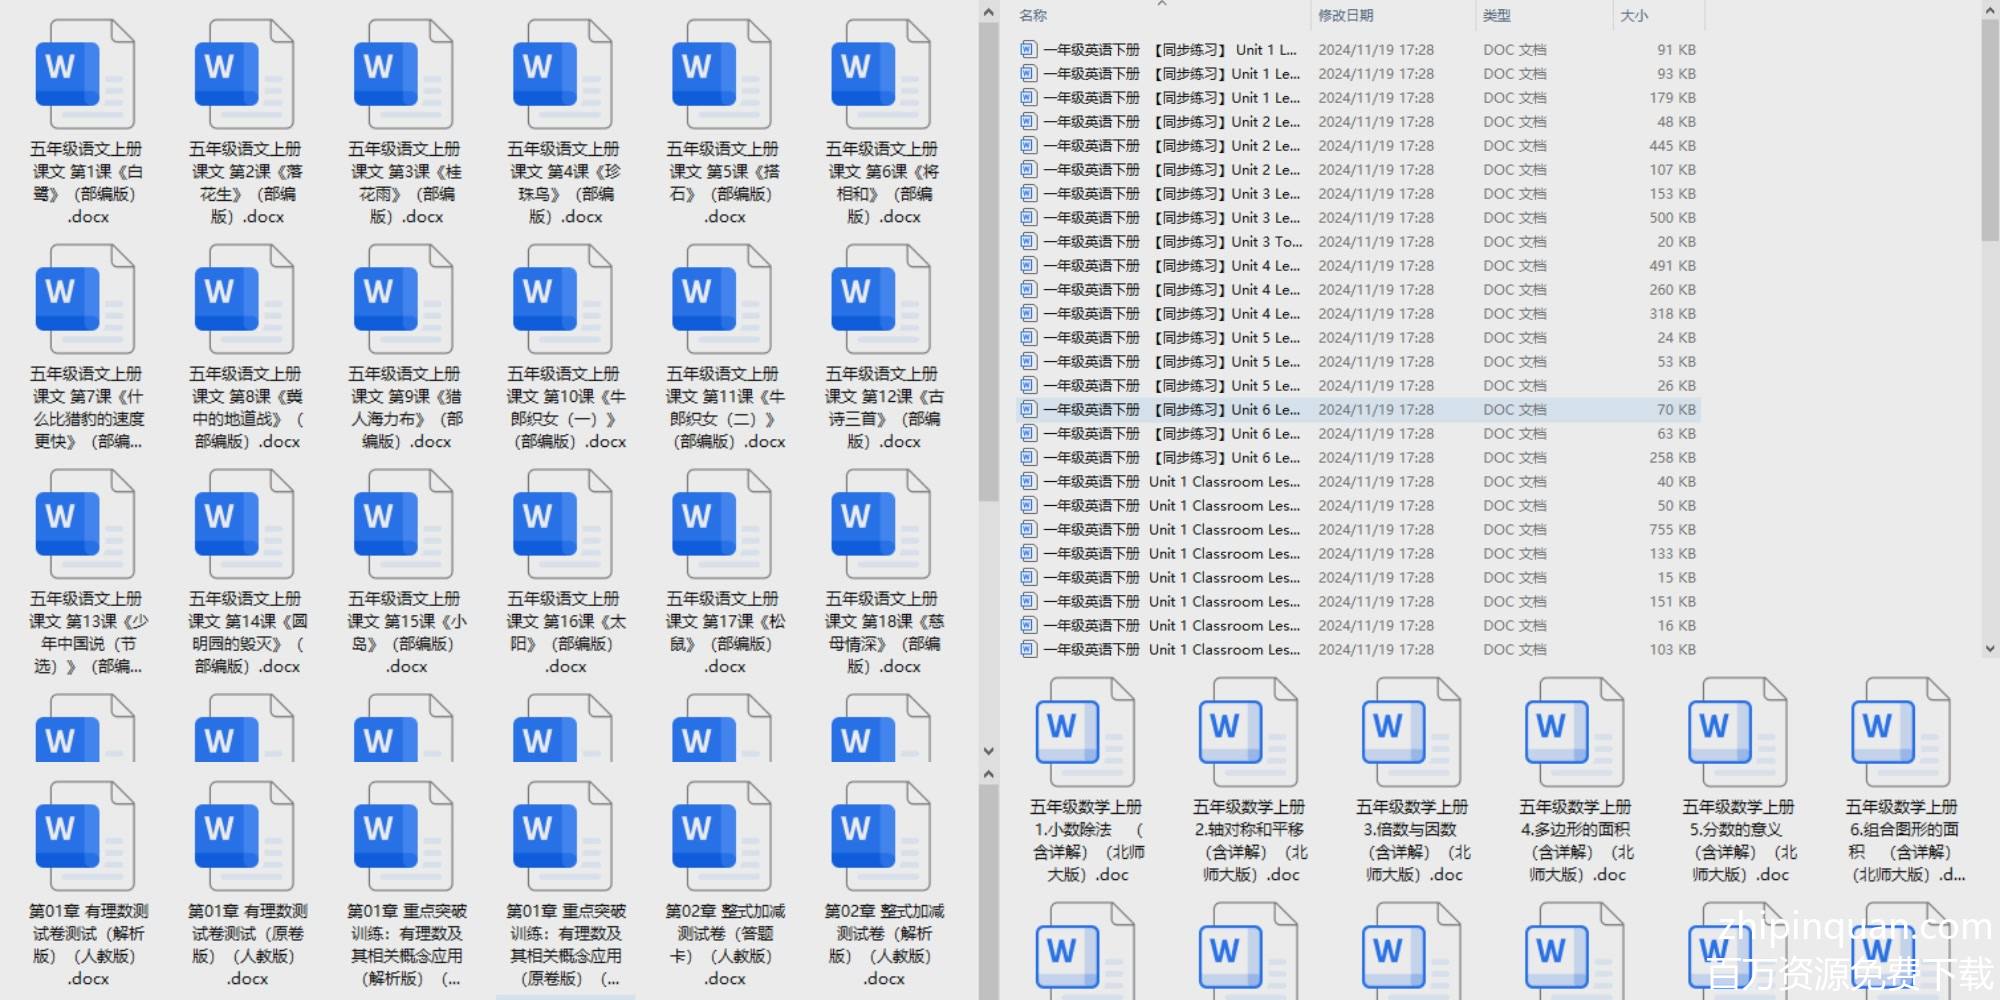Select the 第5课《搭石》docx file icon
The height and width of the screenshot is (1000, 2000).
(721, 75)
